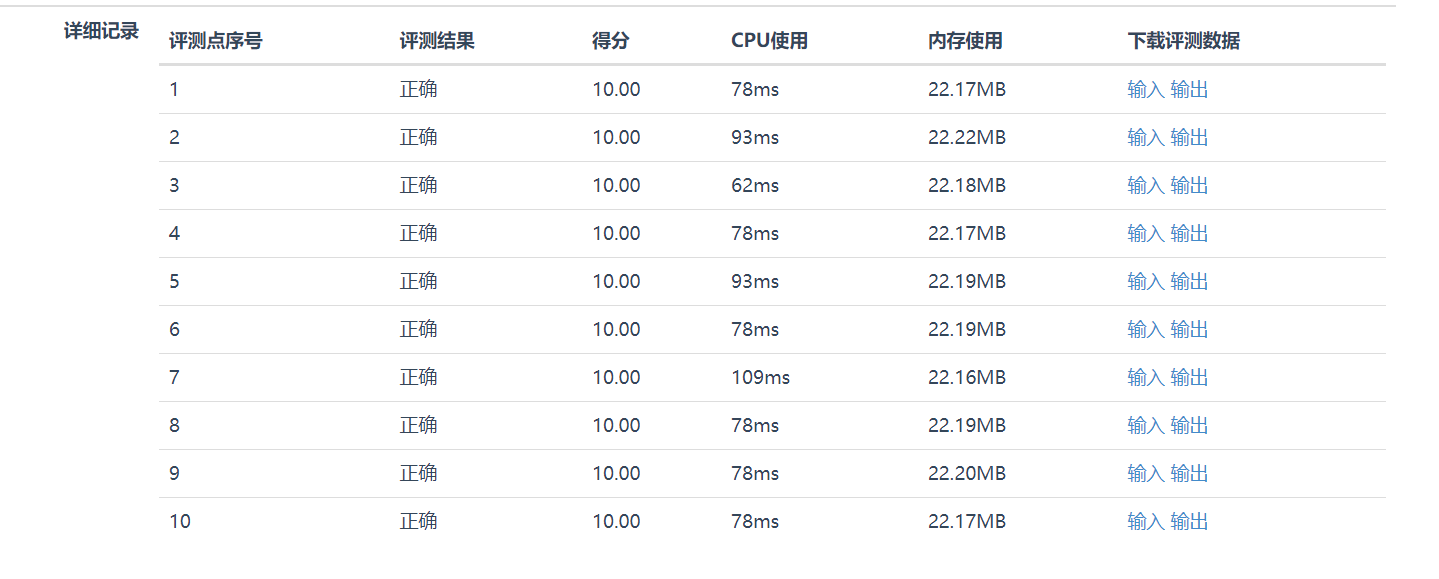
Task: Download 输出 data for test point 10
Action: (x=1188, y=521)
